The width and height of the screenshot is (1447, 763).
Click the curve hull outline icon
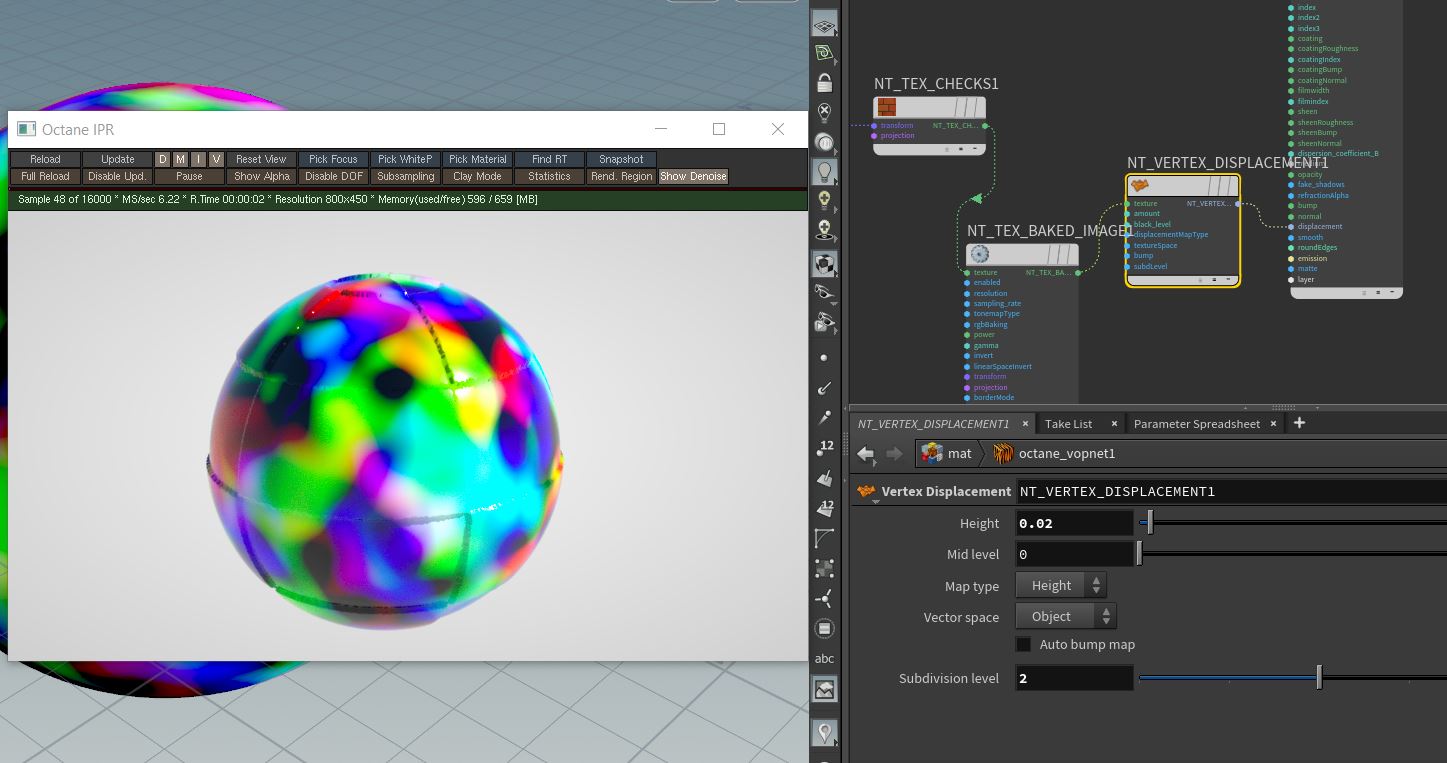(x=824, y=538)
